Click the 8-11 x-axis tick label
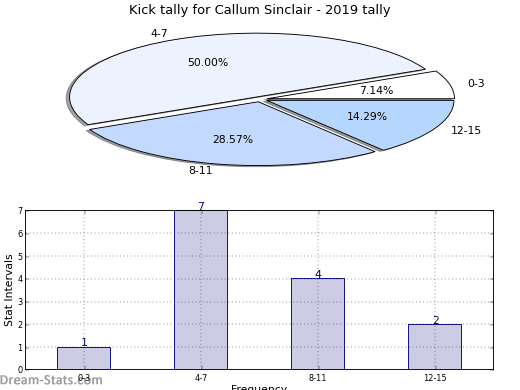 (318, 378)
